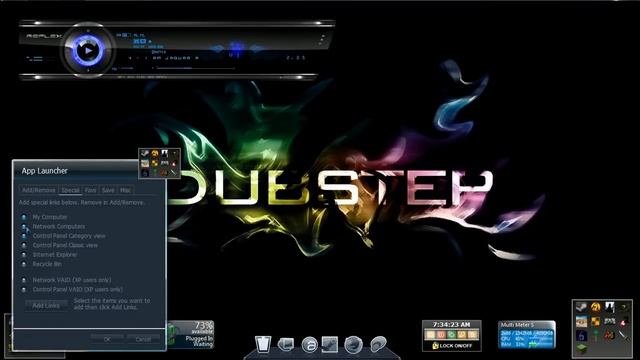The width and height of the screenshot is (640, 360).
Task: Launch orange Half-Life lambda icon in large launcher grid
Action: 596,307
